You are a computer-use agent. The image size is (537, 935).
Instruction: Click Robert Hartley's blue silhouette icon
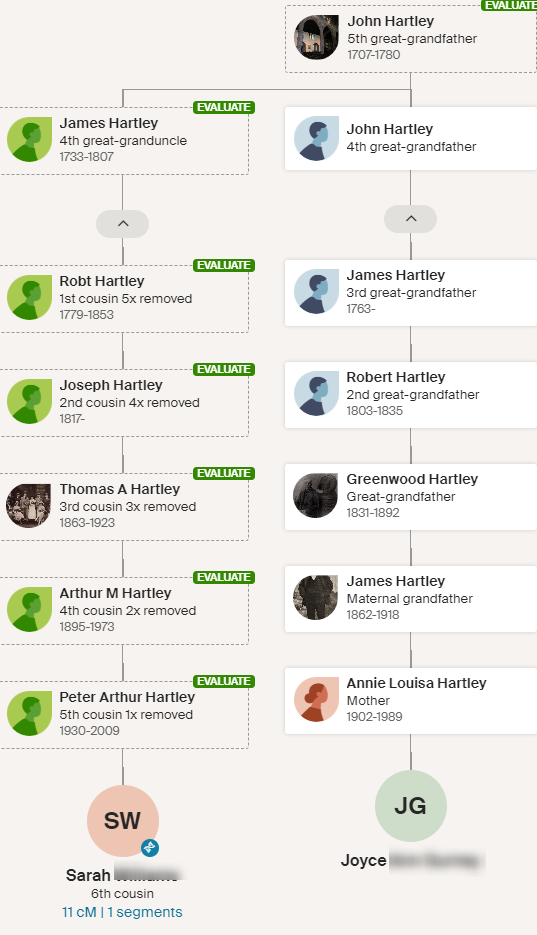(316, 394)
